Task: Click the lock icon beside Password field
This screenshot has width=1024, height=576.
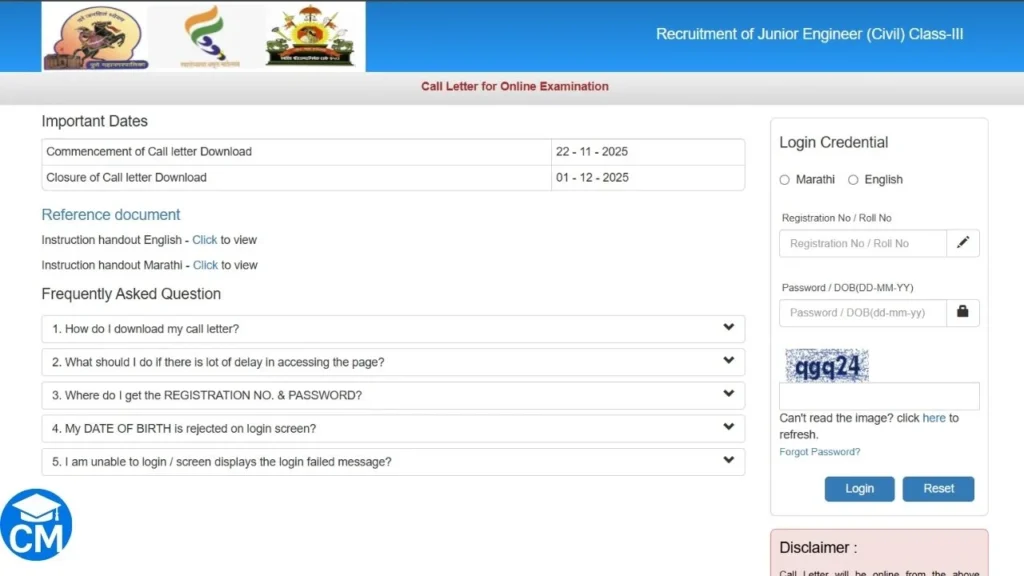Action: point(963,312)
